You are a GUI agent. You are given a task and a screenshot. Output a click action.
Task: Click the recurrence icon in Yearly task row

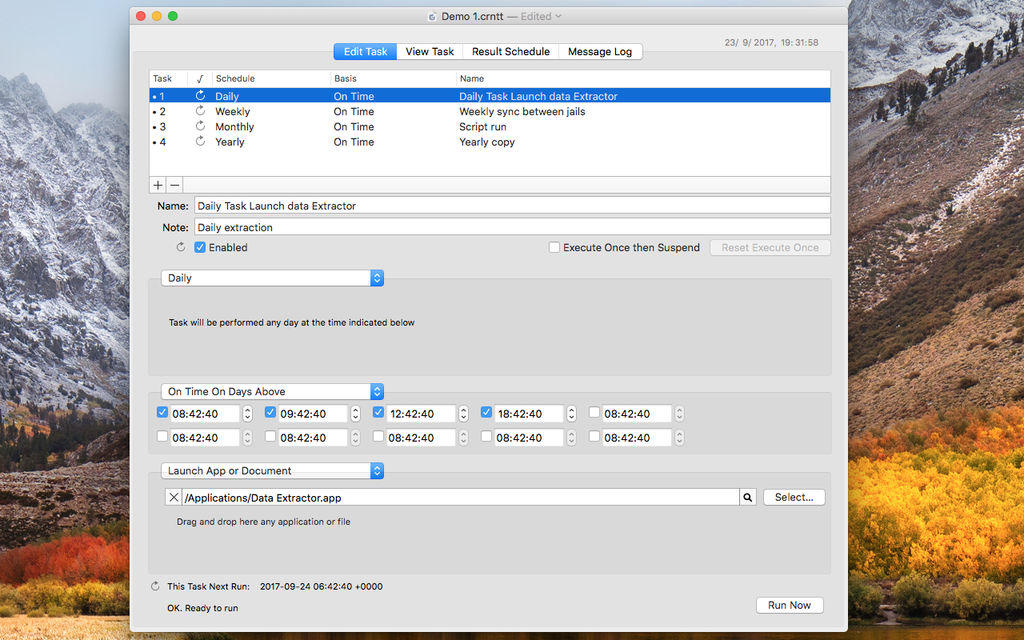click(200, 141)
